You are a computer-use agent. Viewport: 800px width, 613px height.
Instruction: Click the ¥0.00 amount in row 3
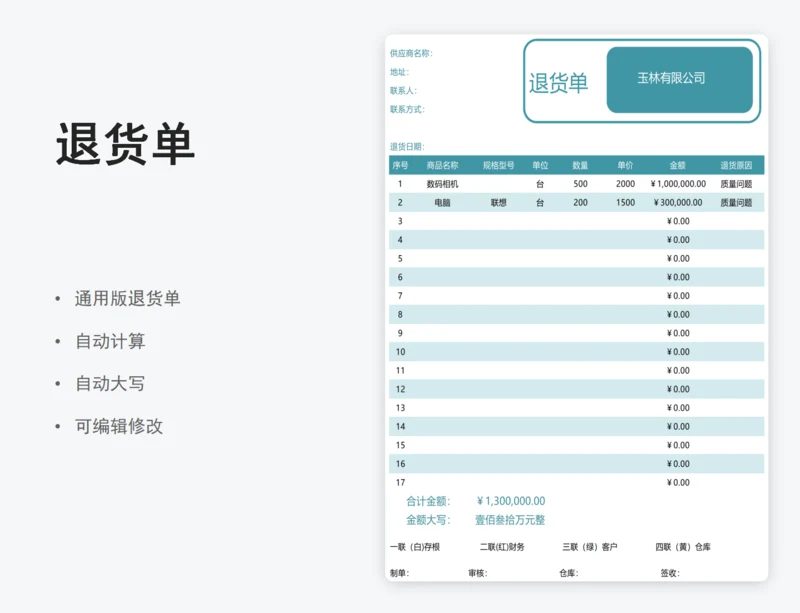pyautogui.click(x=678, y=221)
